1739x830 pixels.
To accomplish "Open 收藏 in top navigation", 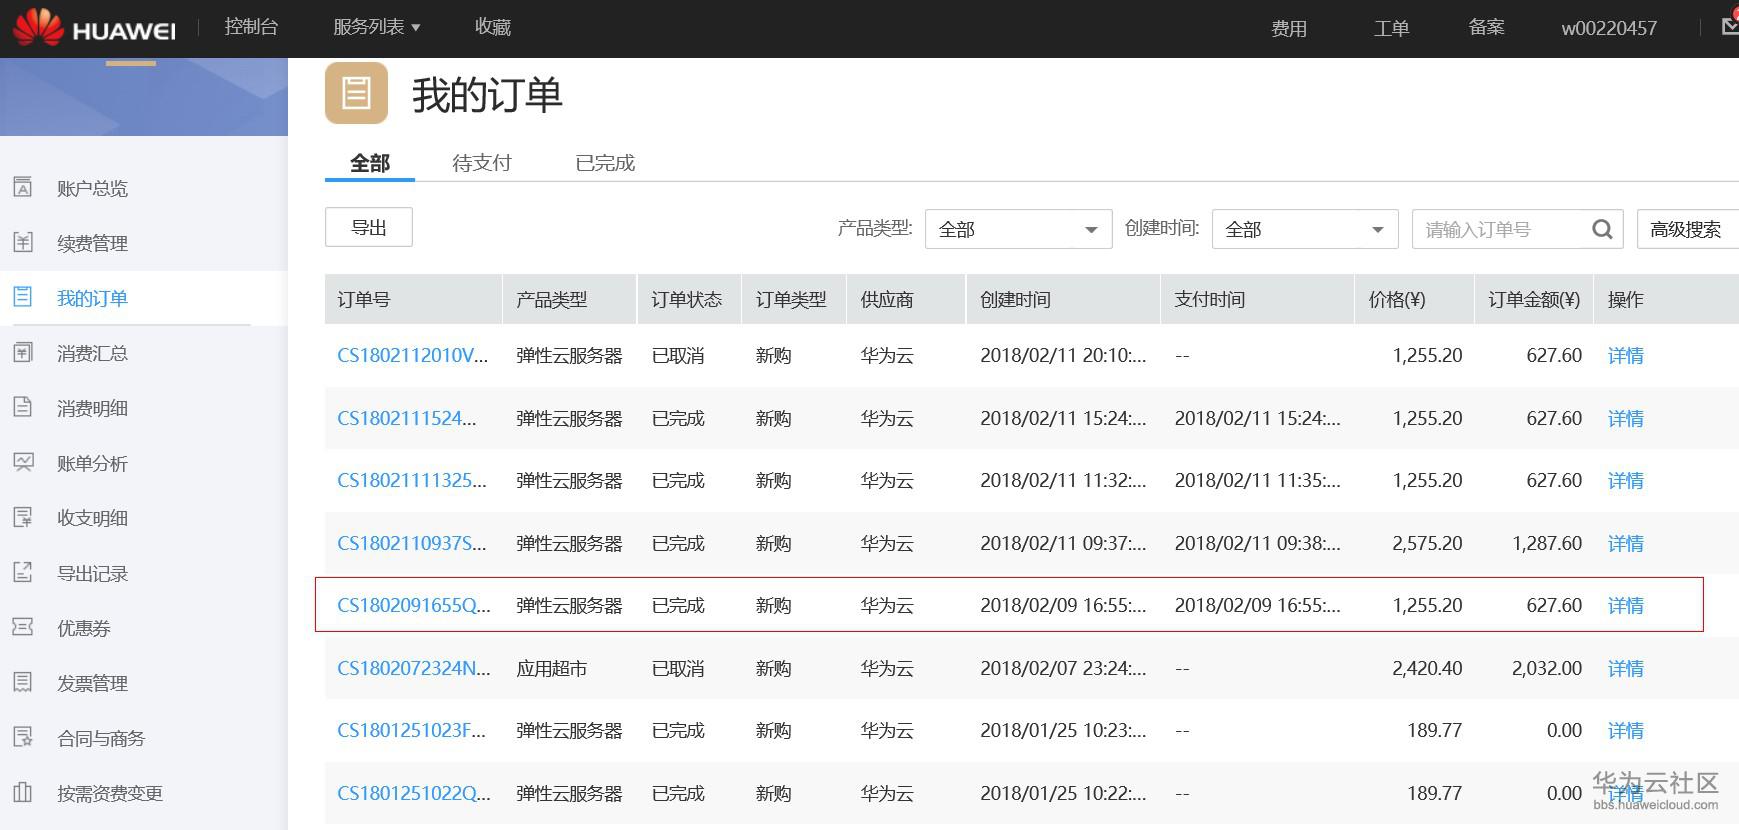I will (493, 27).
